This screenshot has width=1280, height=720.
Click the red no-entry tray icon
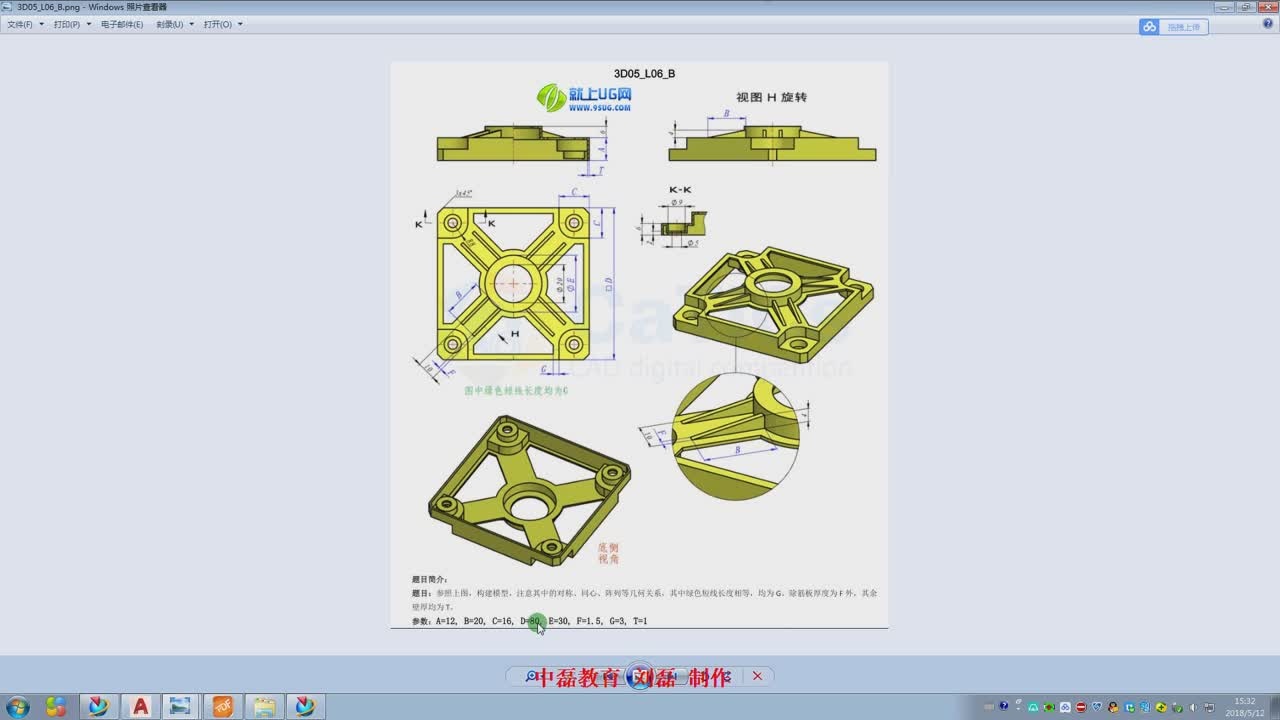pos(1081,707)
